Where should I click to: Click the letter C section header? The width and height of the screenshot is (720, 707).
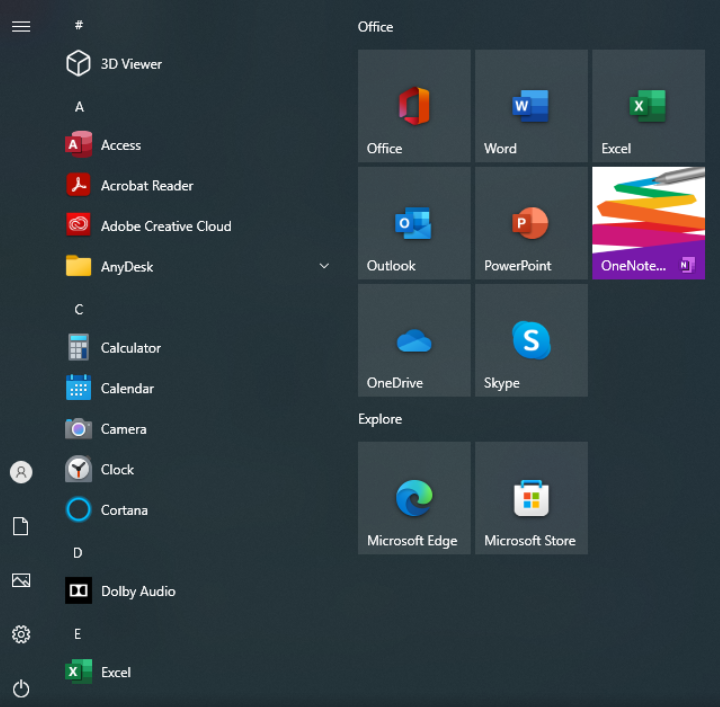coord(79,309)
